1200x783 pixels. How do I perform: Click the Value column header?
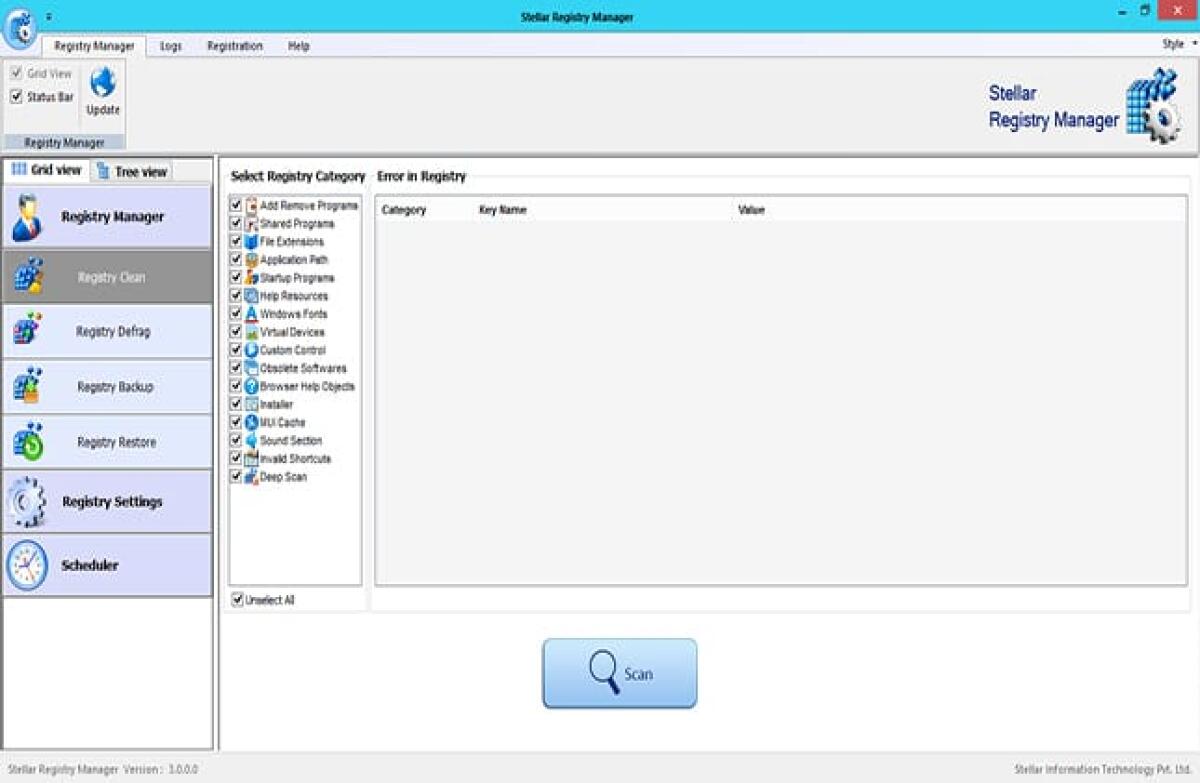pyautogui.click(x=753, y=210)
